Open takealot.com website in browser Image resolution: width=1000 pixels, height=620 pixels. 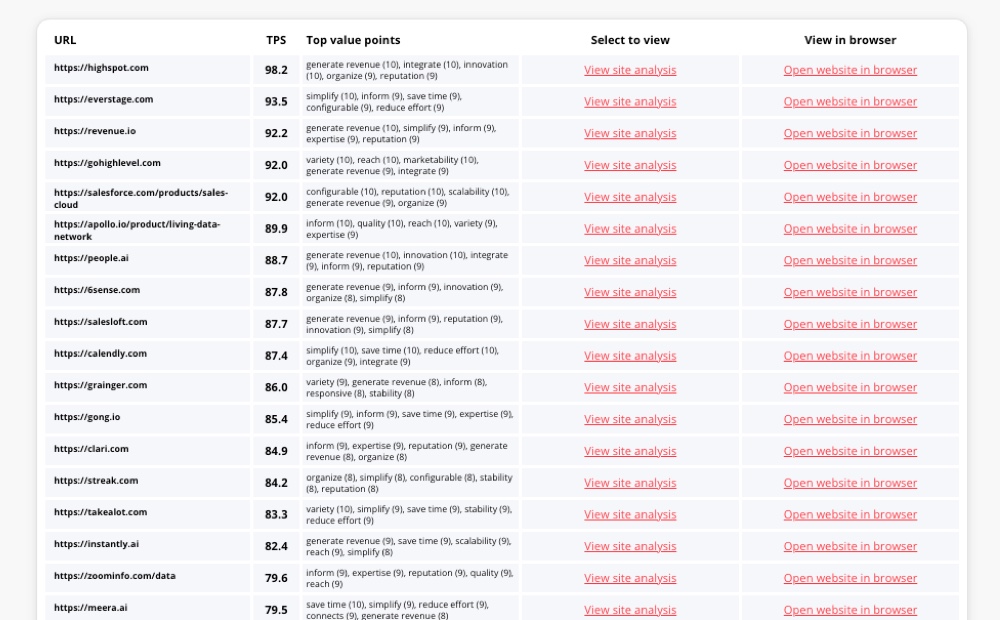point(850,515)
